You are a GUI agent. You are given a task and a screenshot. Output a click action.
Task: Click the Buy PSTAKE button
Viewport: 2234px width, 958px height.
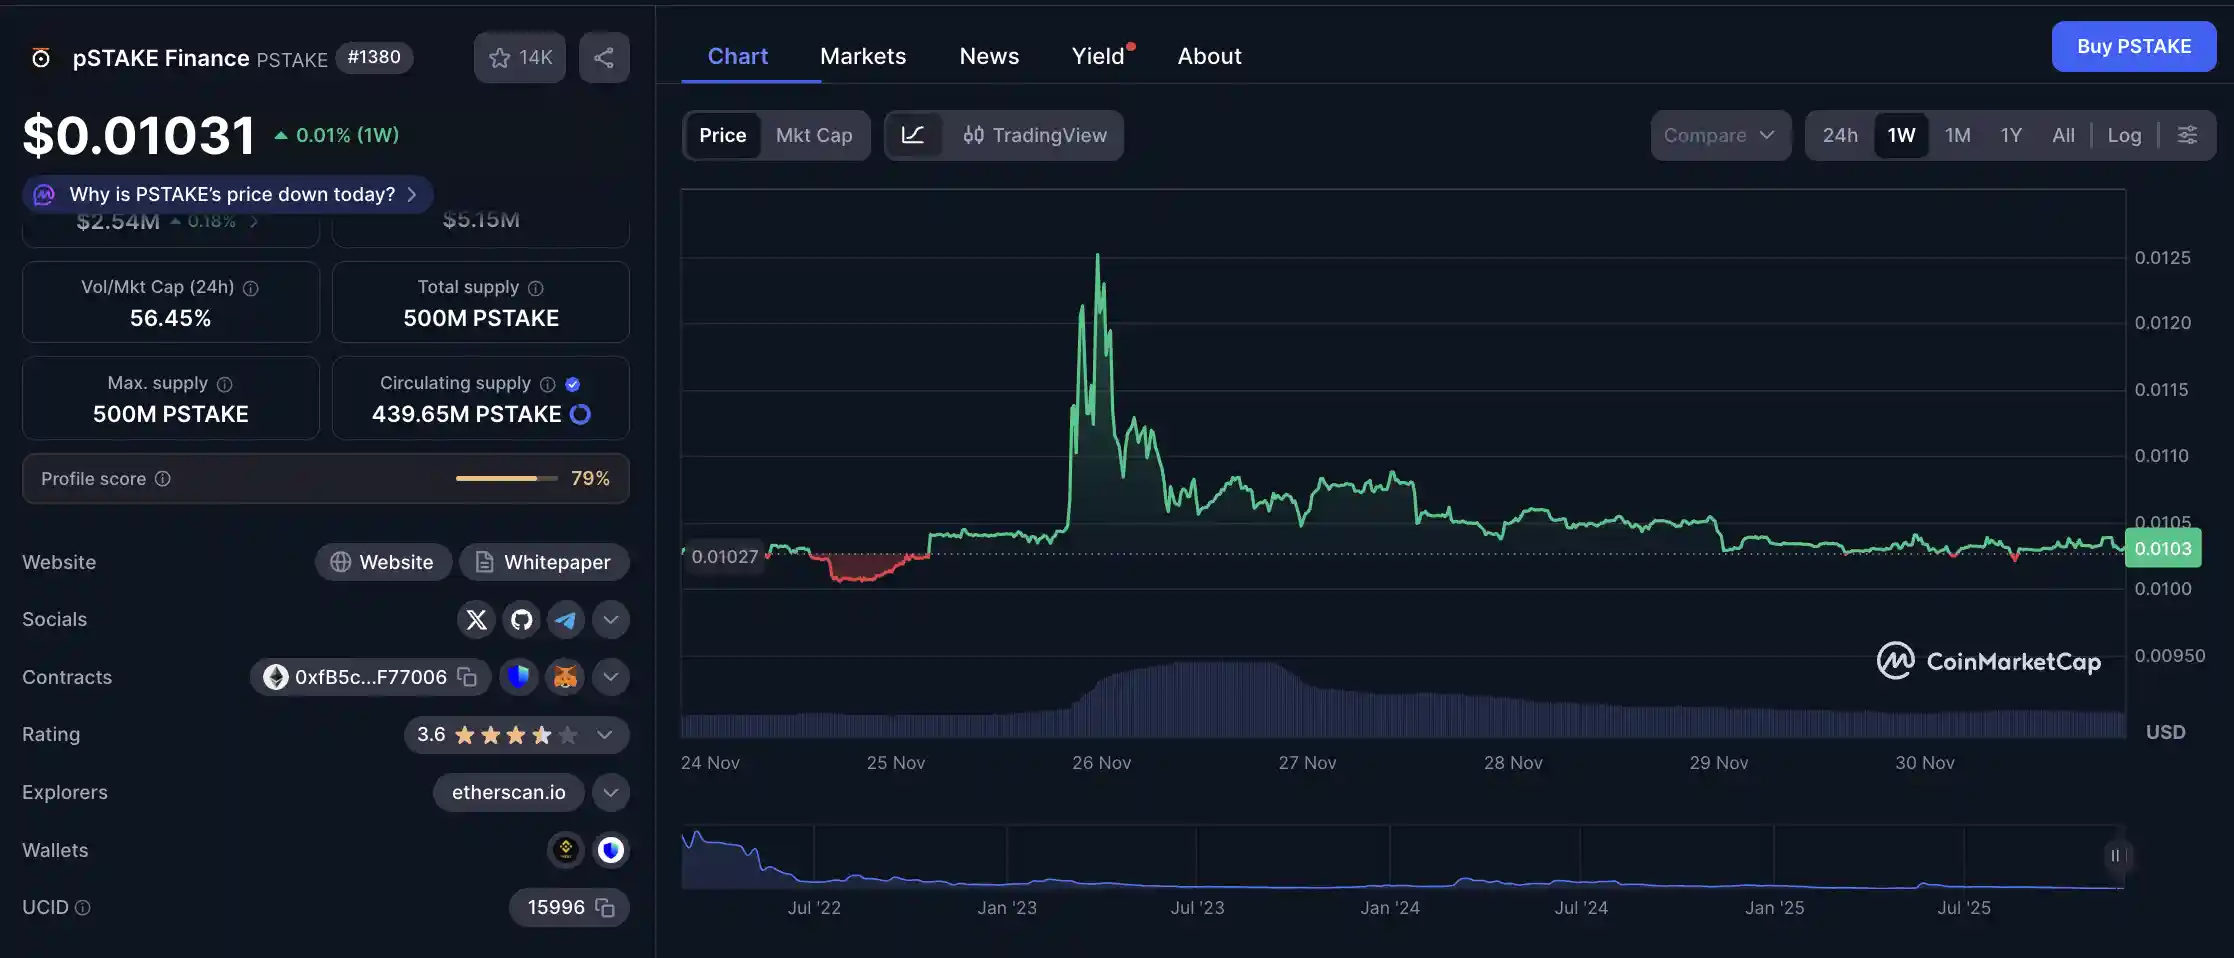(x=2133, y=46)
